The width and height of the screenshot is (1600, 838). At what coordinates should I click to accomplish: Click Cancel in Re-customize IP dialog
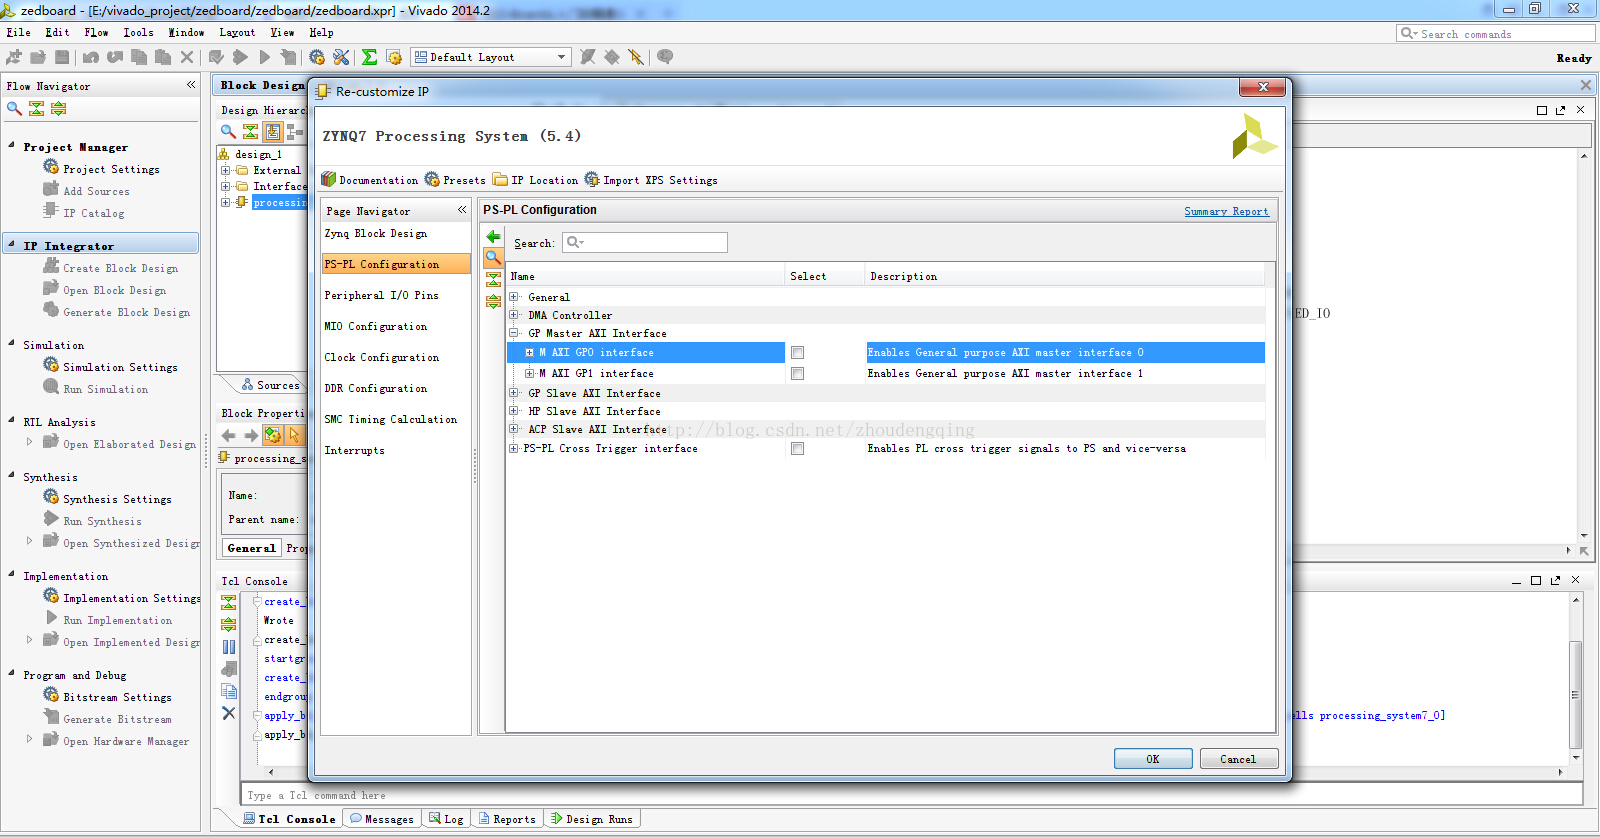coord(1238,759)
